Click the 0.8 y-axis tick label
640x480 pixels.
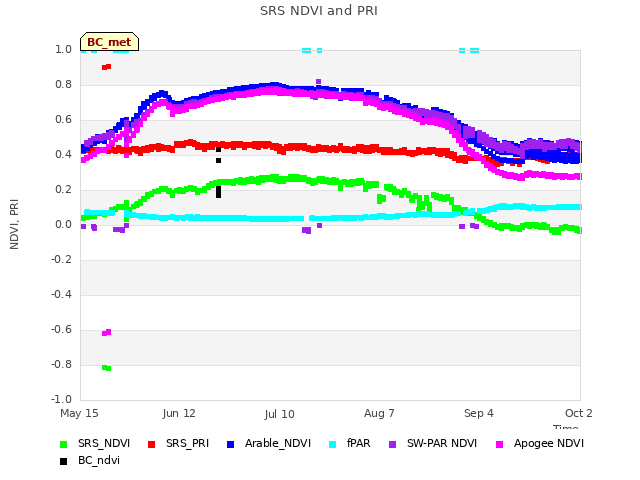[63, 84]
